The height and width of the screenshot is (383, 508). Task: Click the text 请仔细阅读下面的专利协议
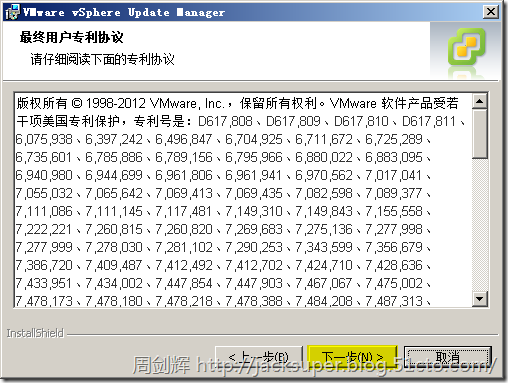point(102,59)
